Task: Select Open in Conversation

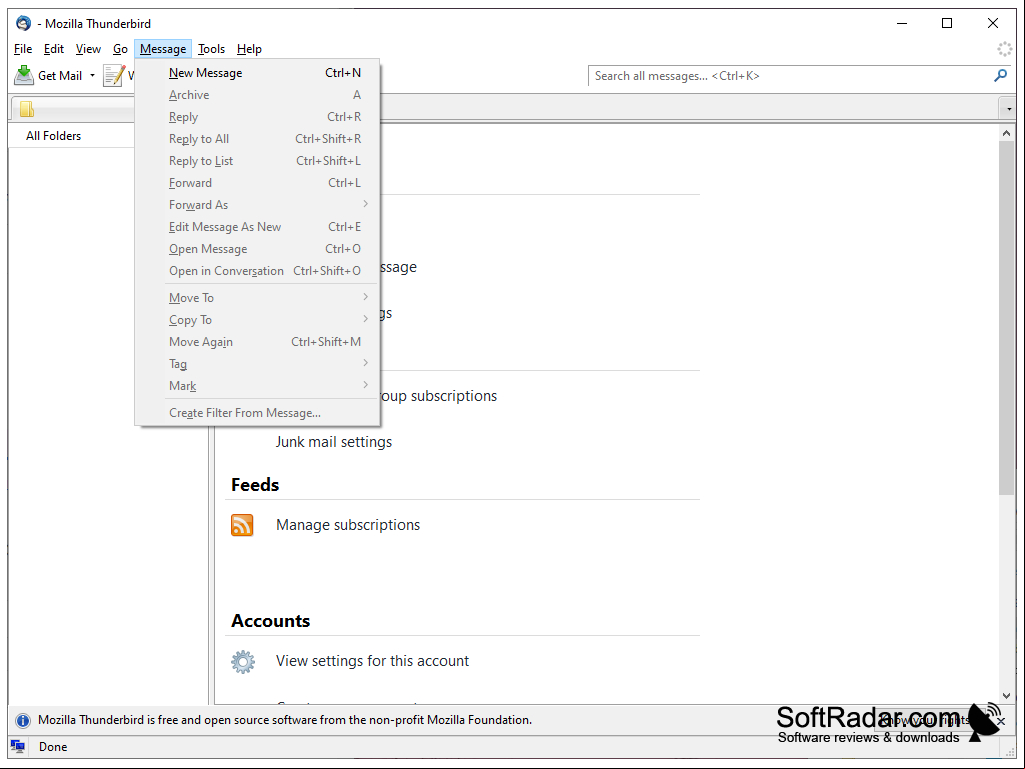Action: pos(258,271)
